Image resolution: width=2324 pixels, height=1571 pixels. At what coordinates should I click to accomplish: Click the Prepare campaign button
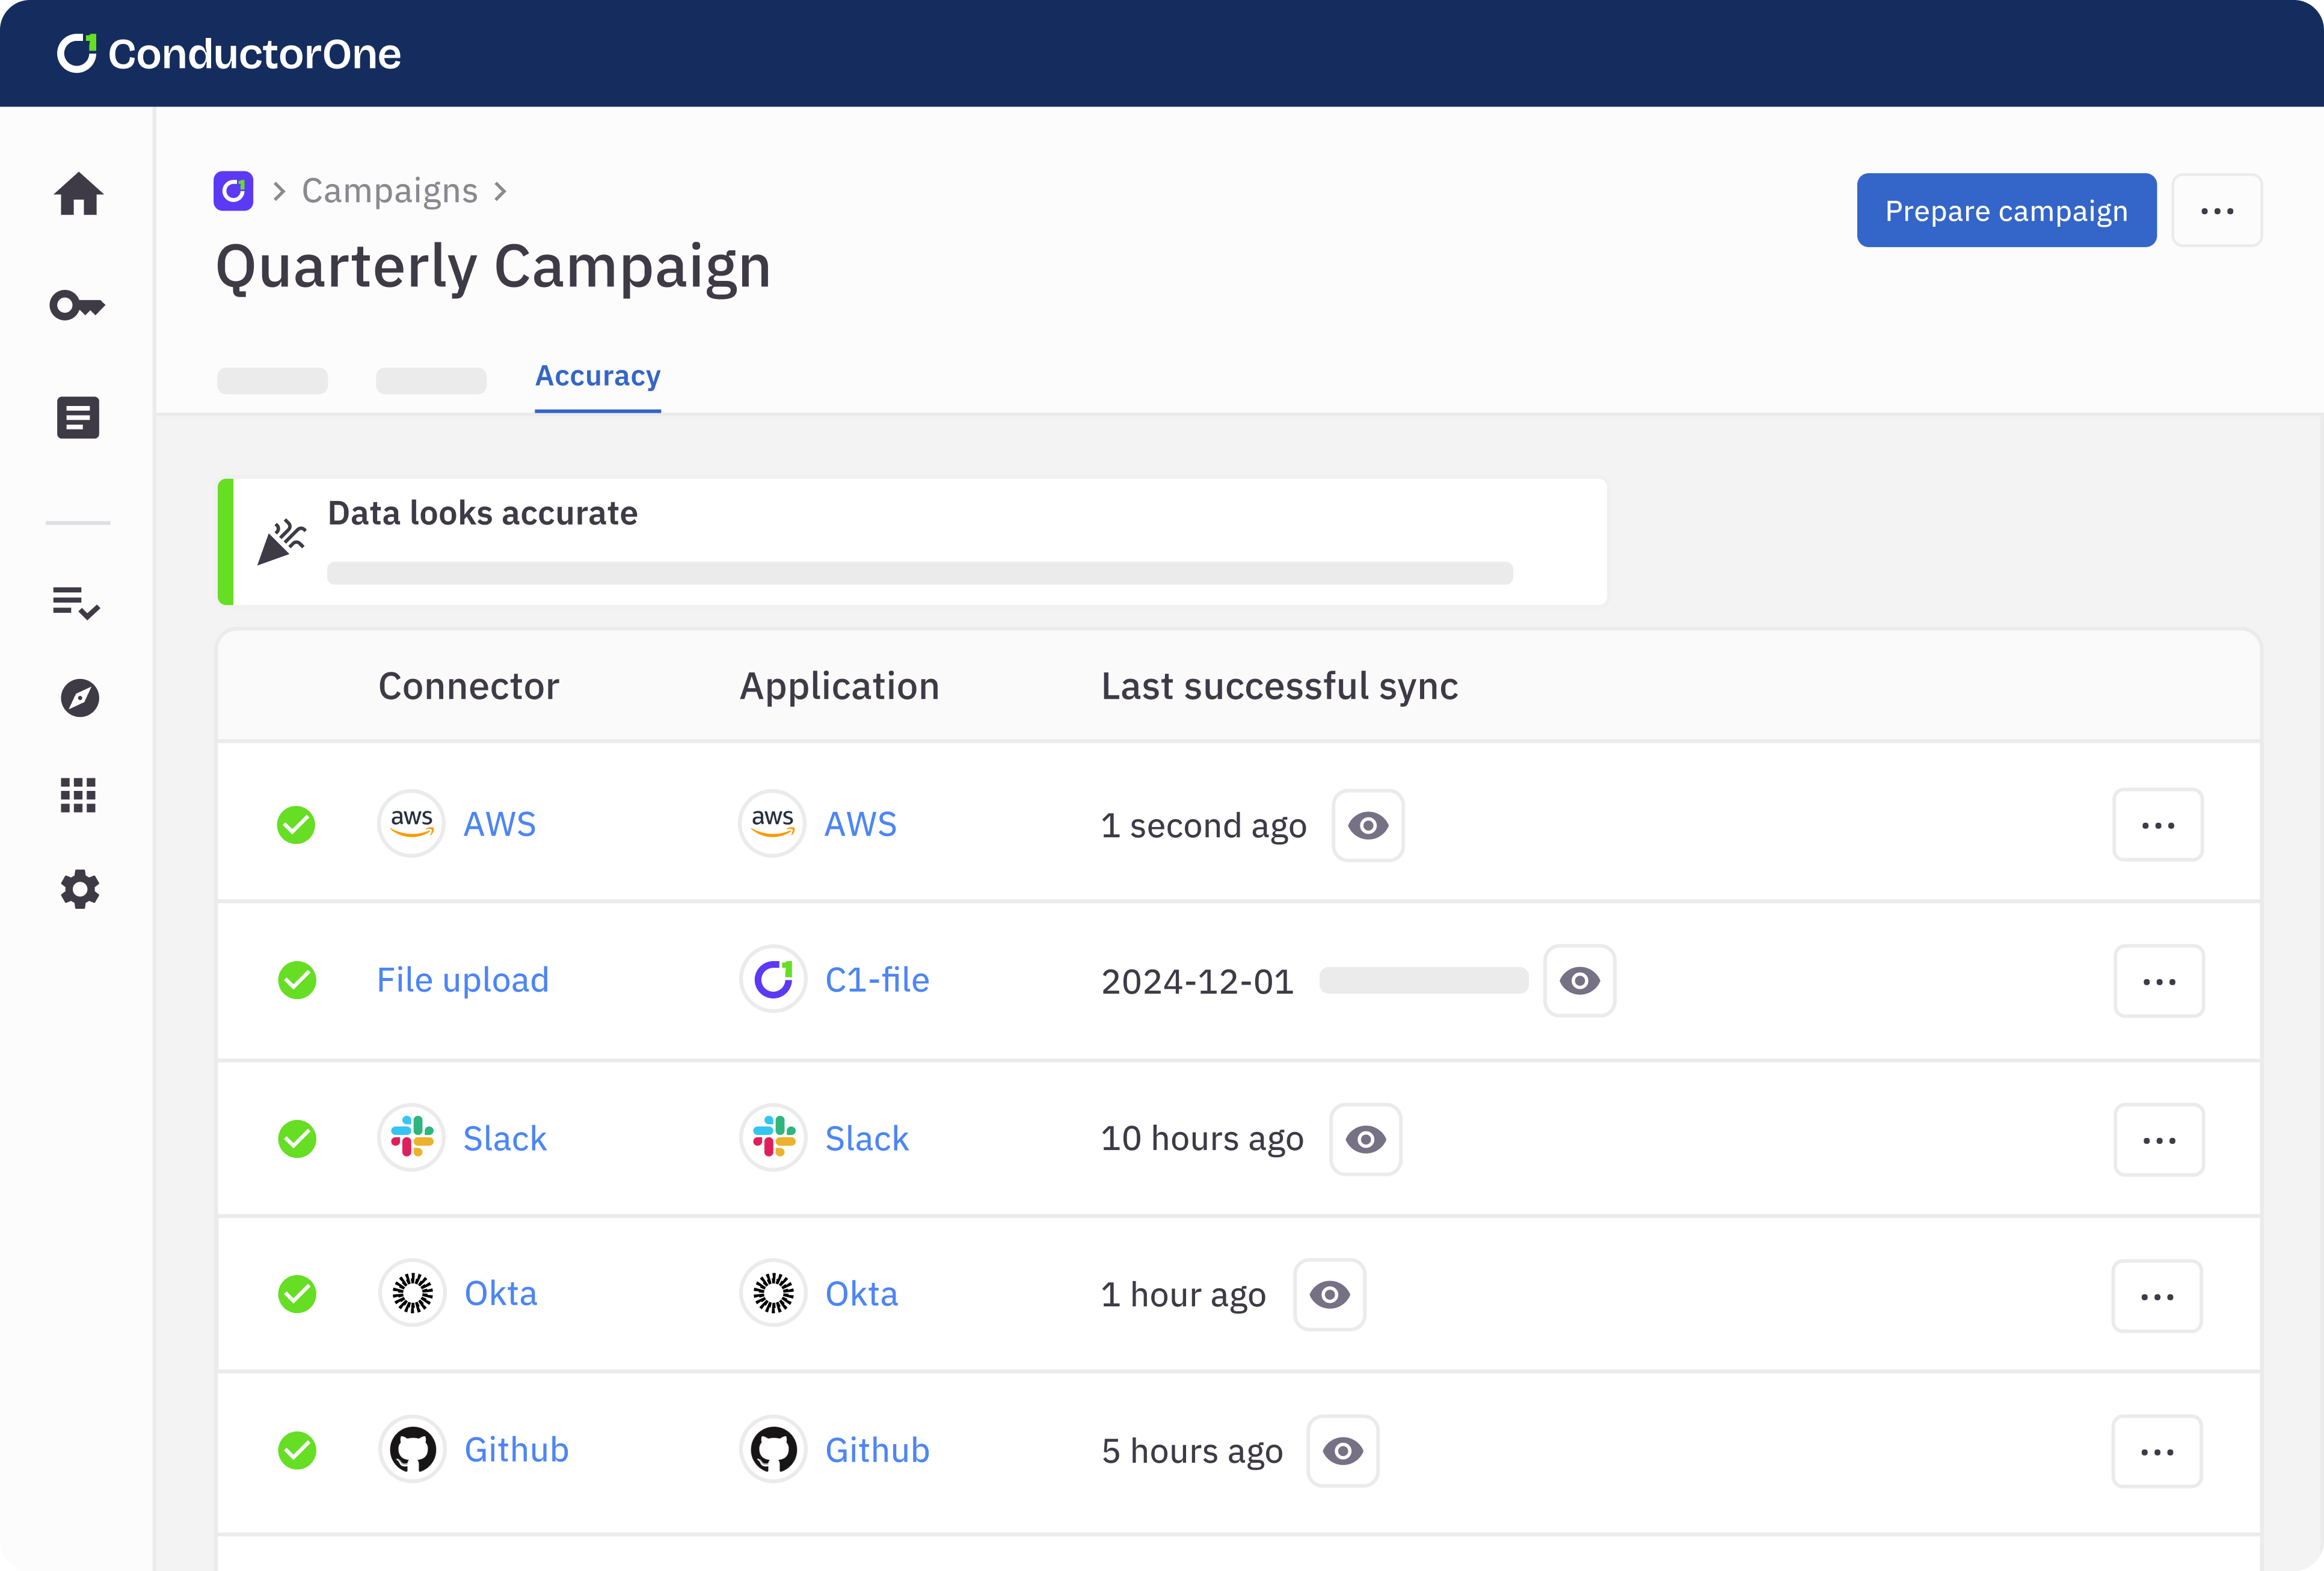[x=2005, y=211]
